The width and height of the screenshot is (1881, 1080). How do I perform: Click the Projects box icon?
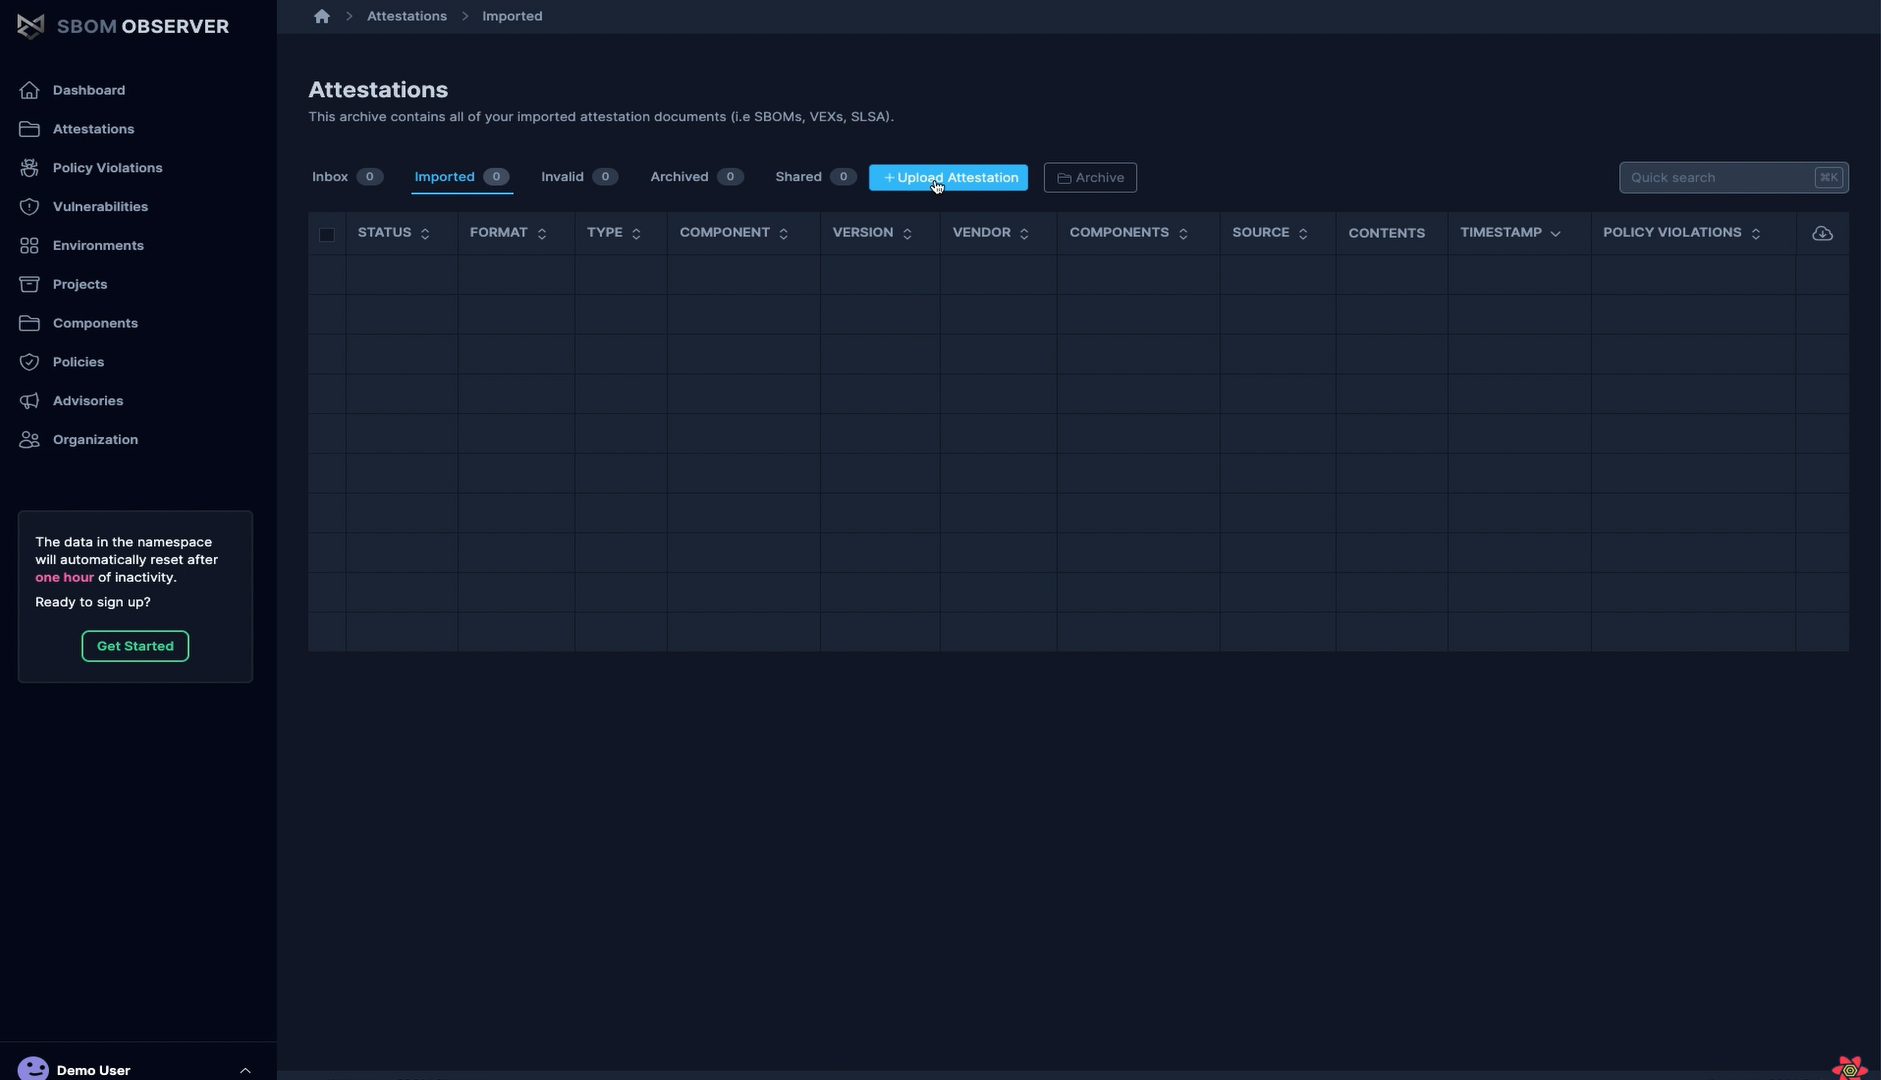pos(29,284)
